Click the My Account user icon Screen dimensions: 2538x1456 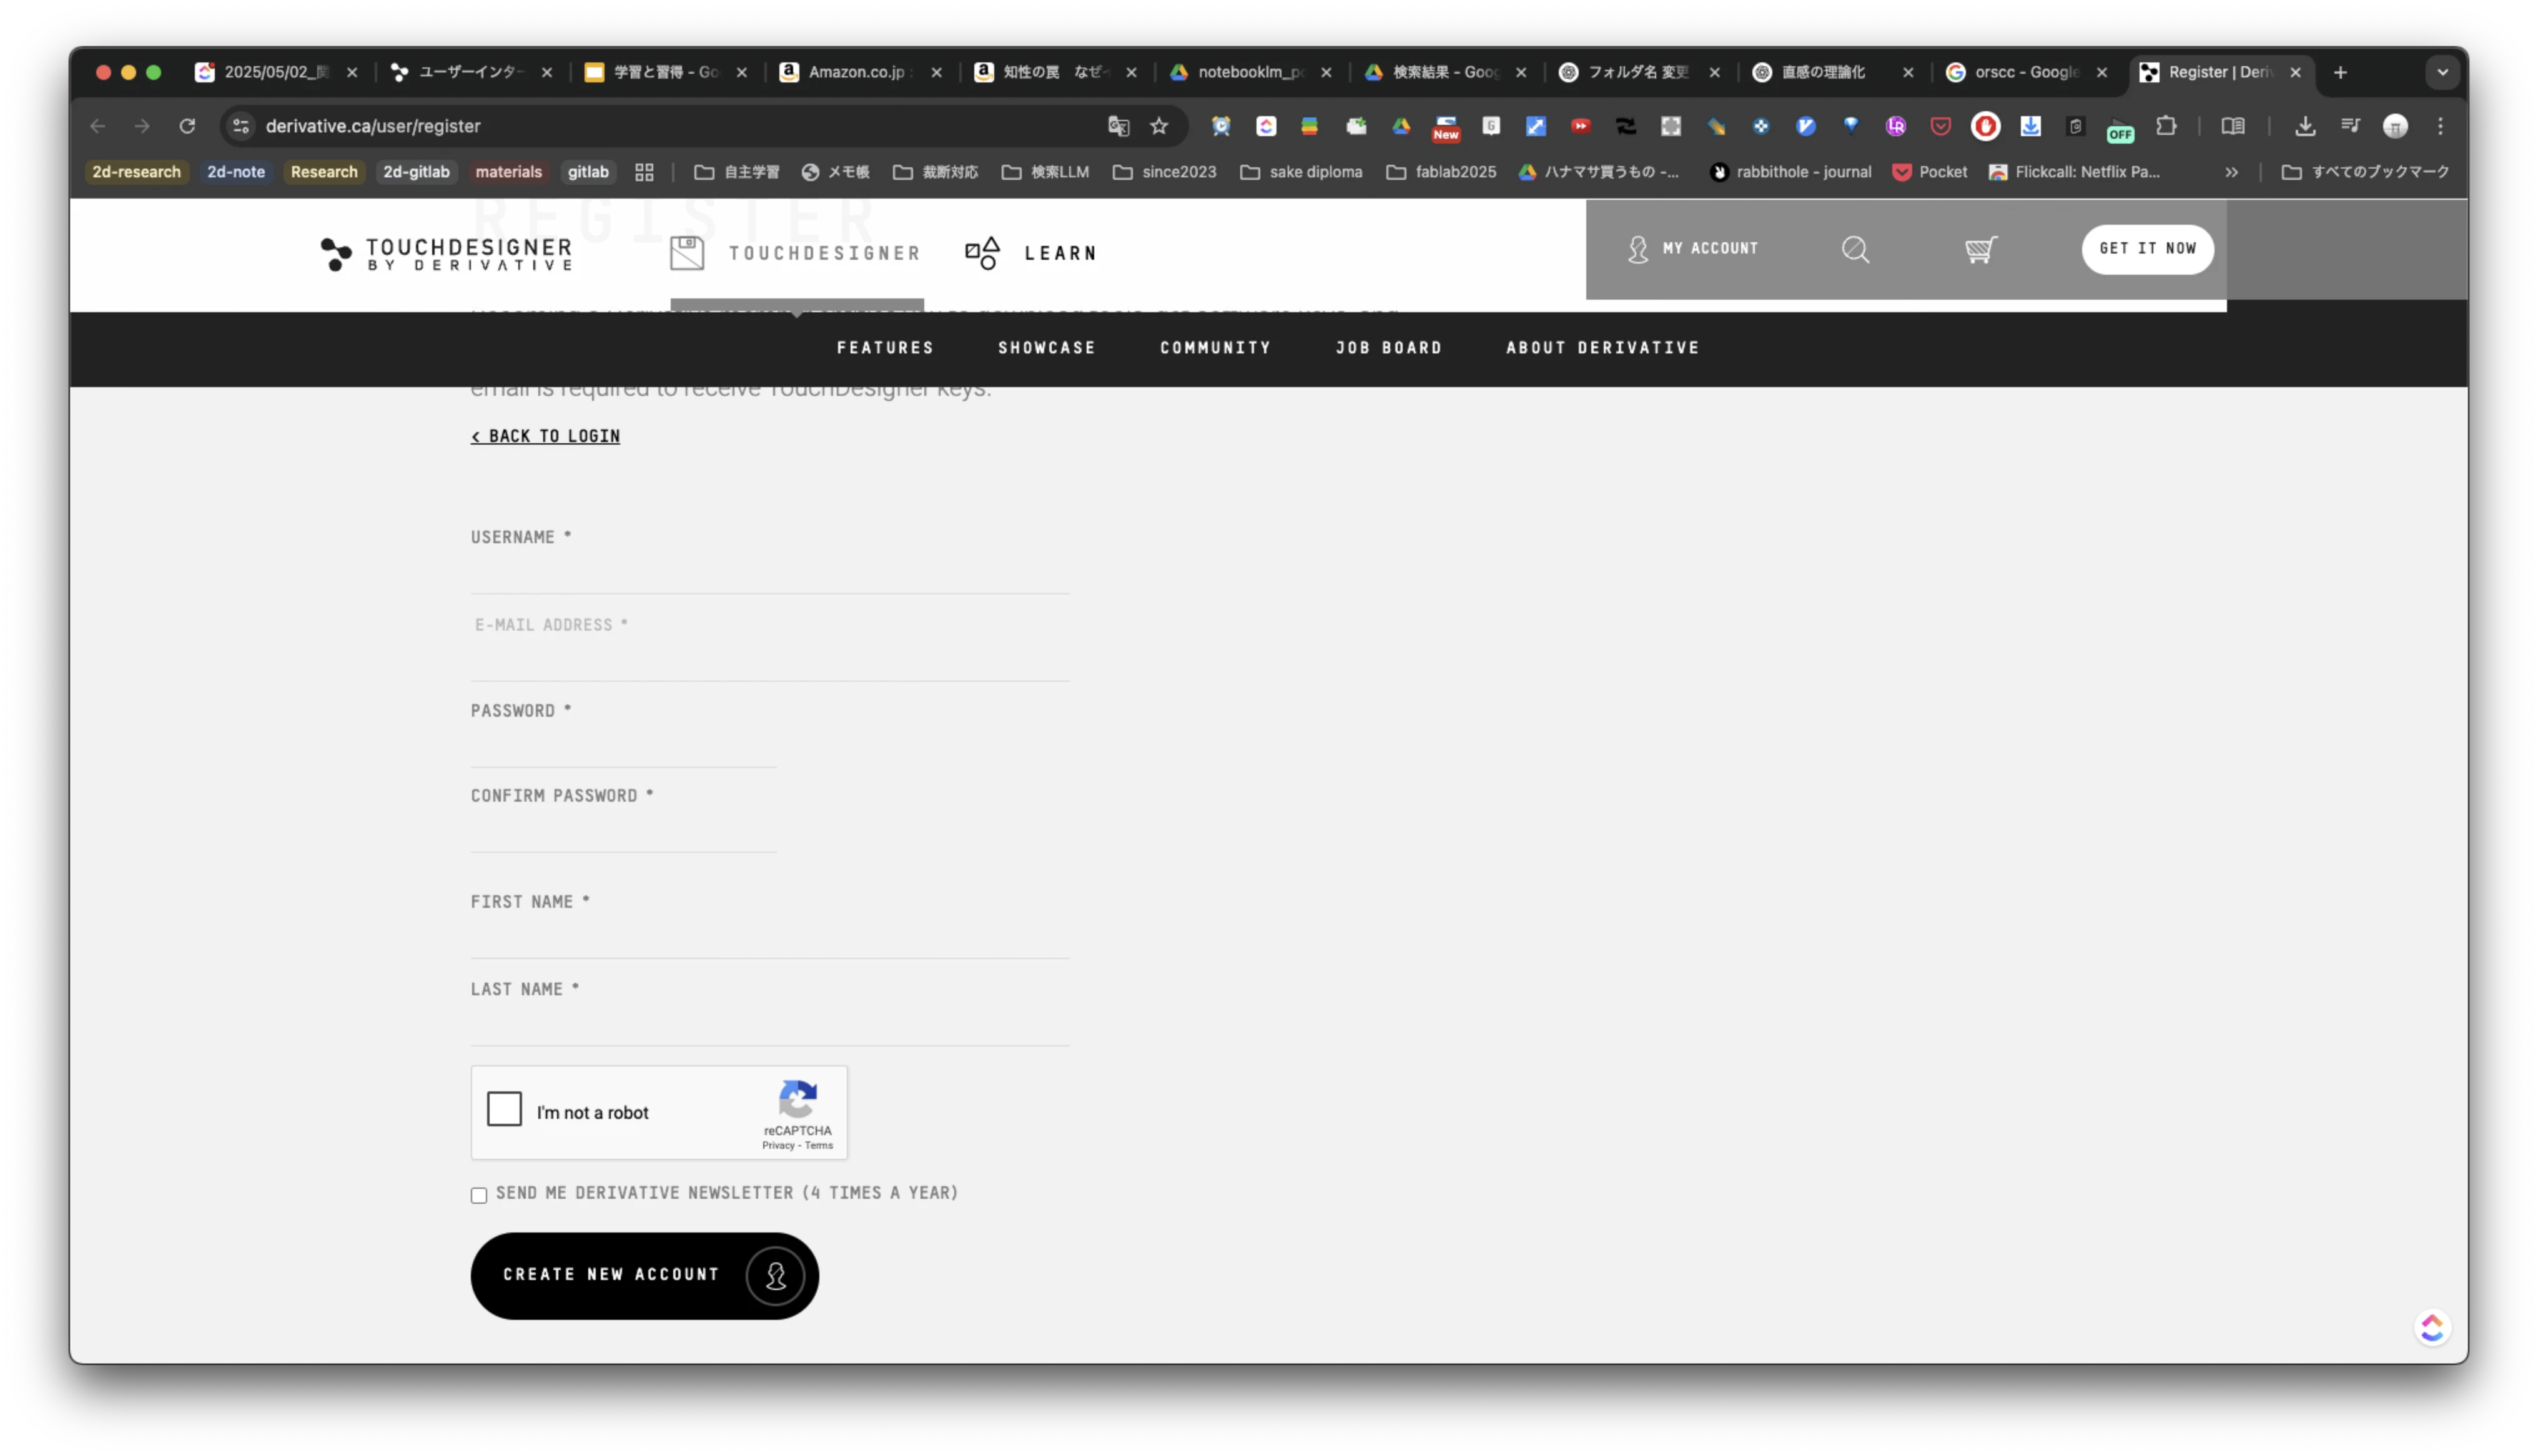(1637, 249)
